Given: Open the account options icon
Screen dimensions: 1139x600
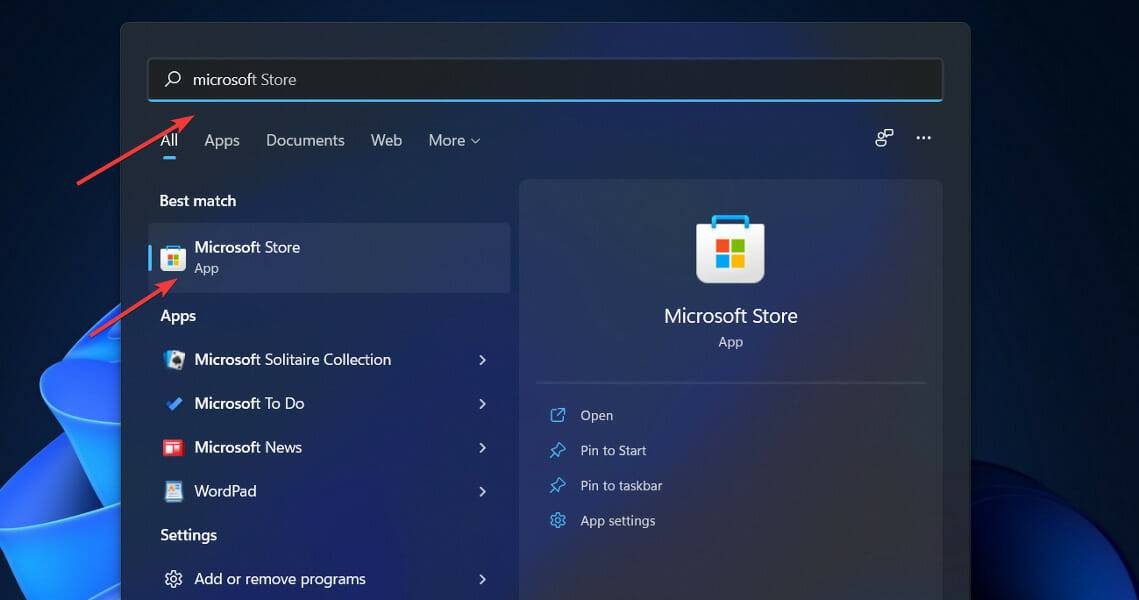Looking at the screenshot, I should pos(883,139).
